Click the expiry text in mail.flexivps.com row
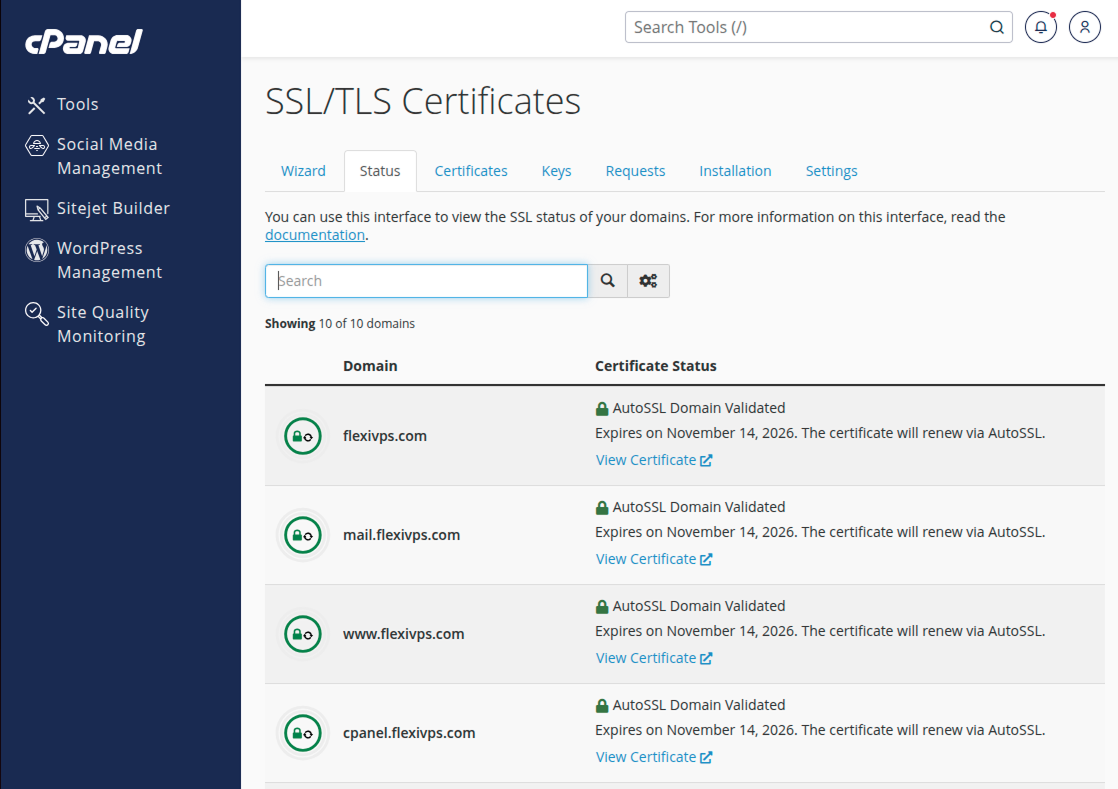The height and width of the screenshot is (789, 1118). tap(820, 532)
